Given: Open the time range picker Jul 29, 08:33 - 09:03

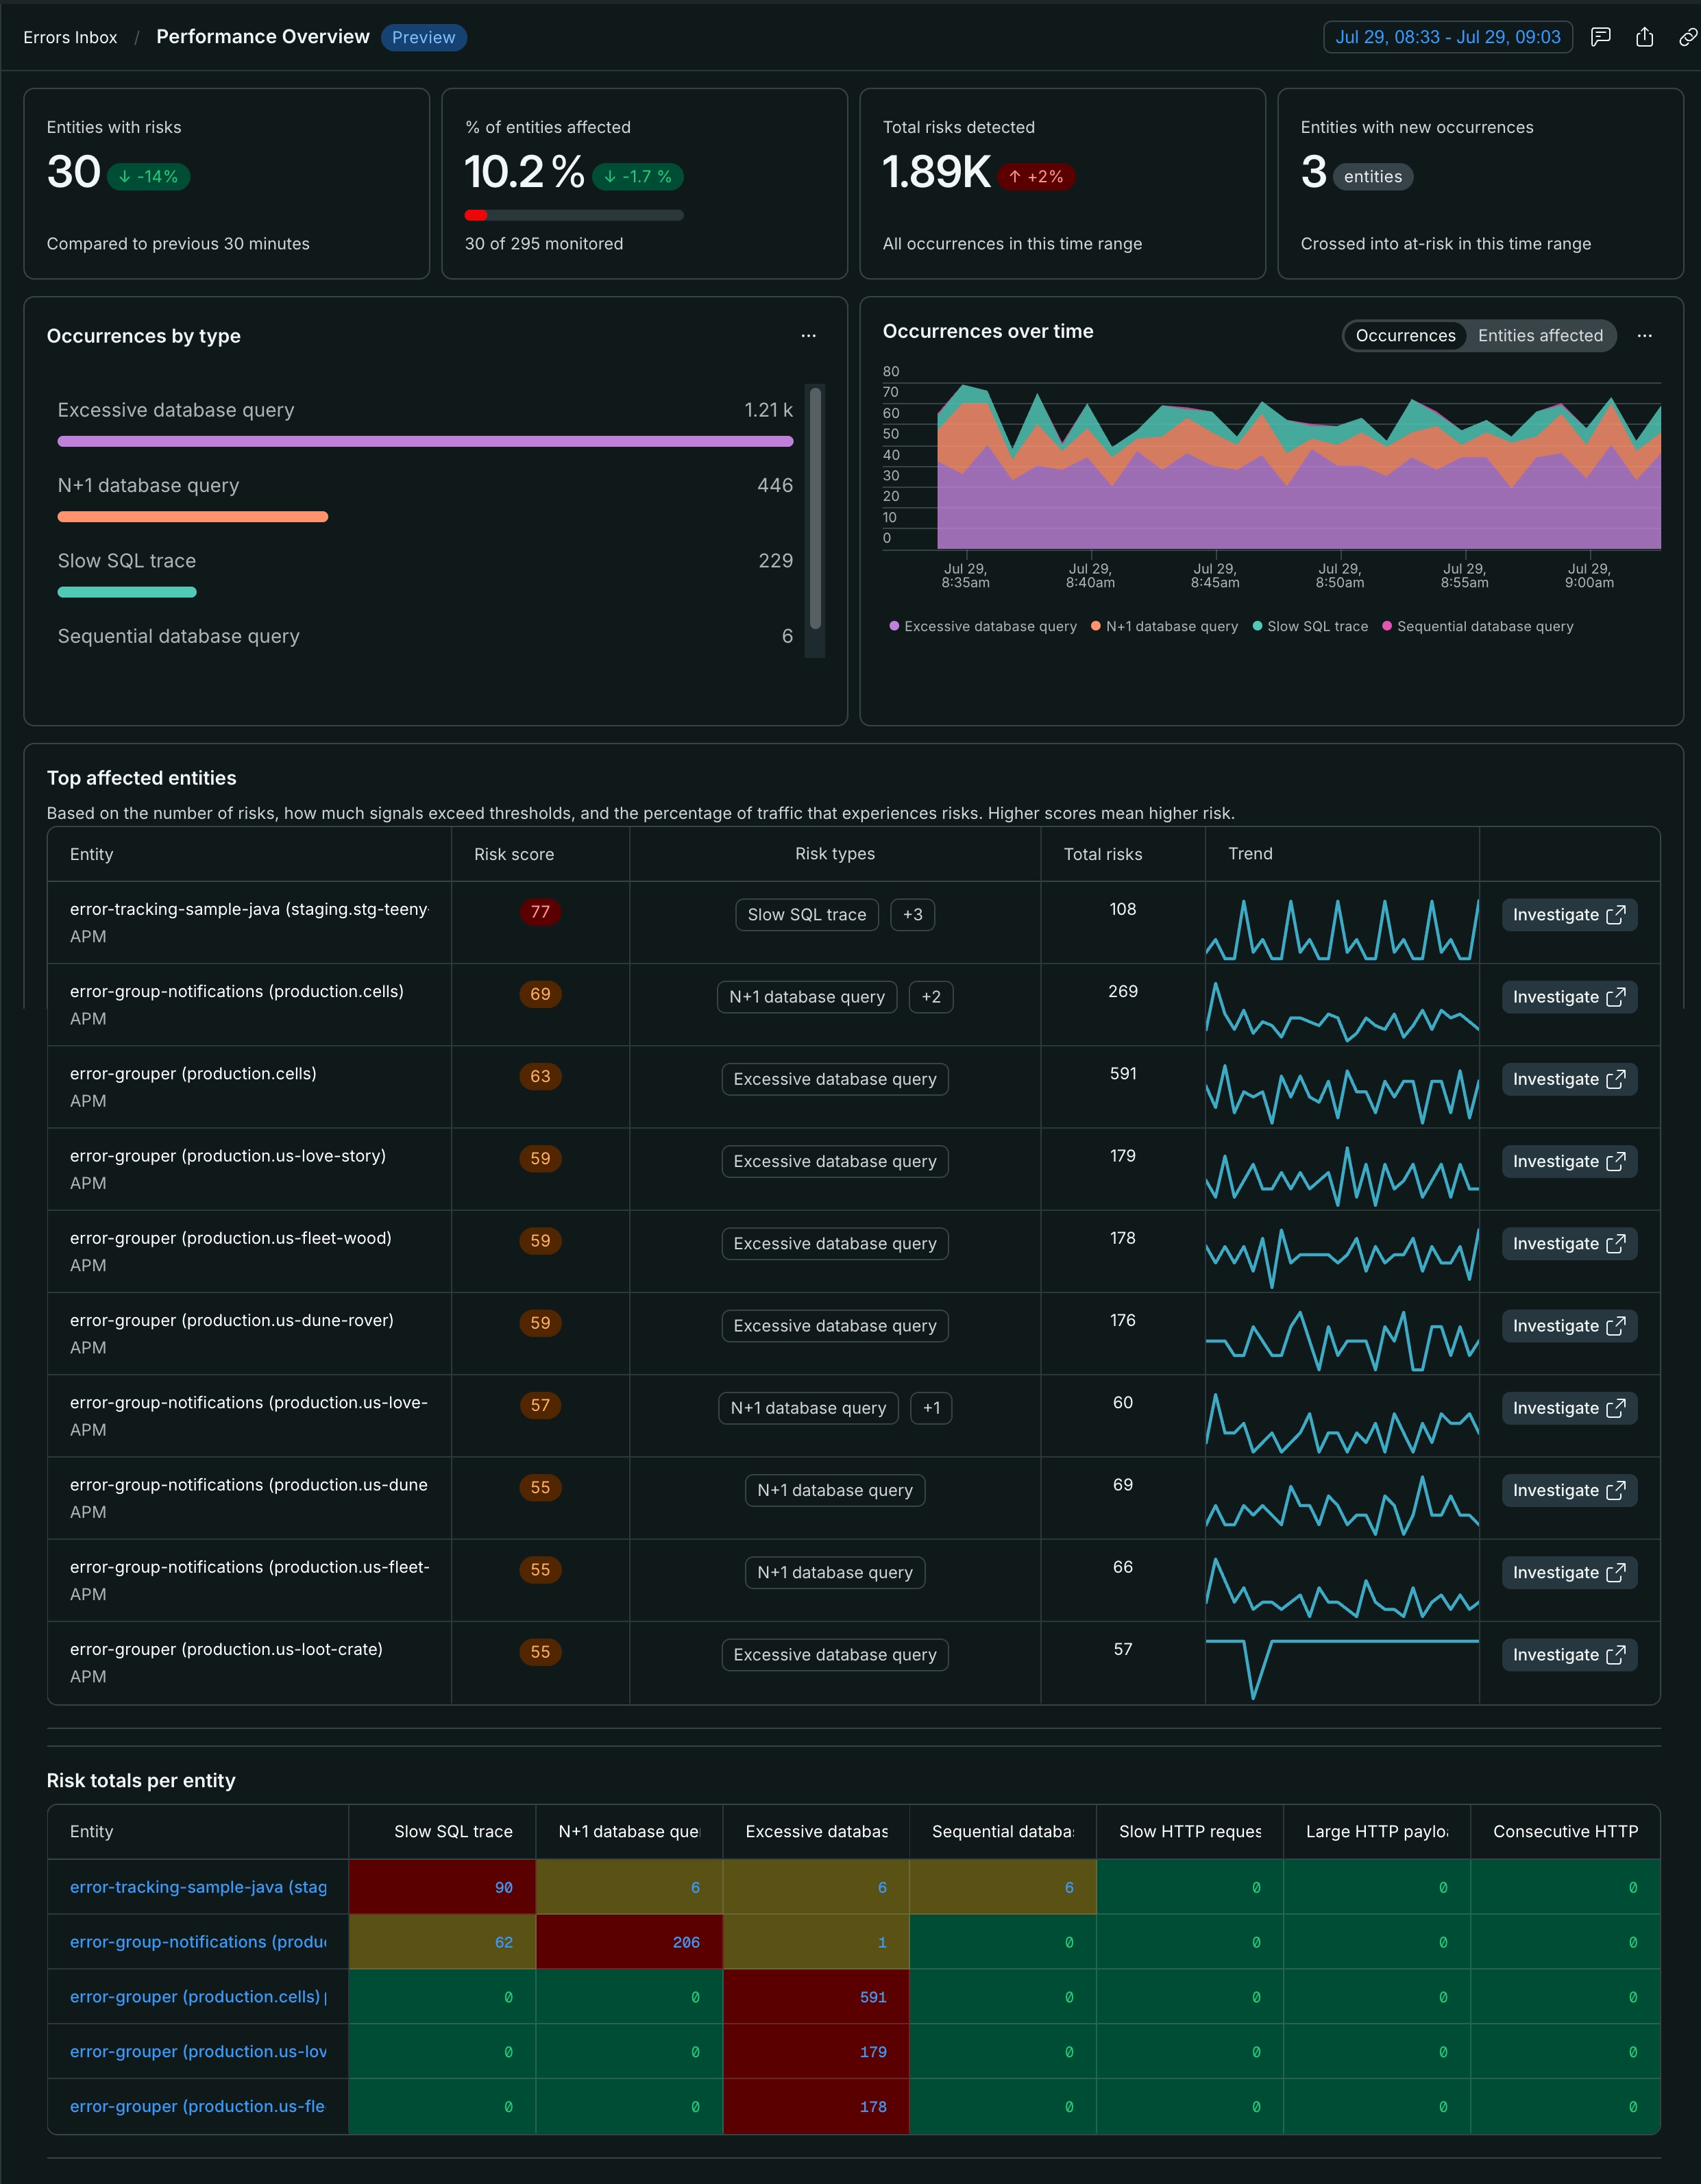Looking at the screenshot, I should point(1447,37).
